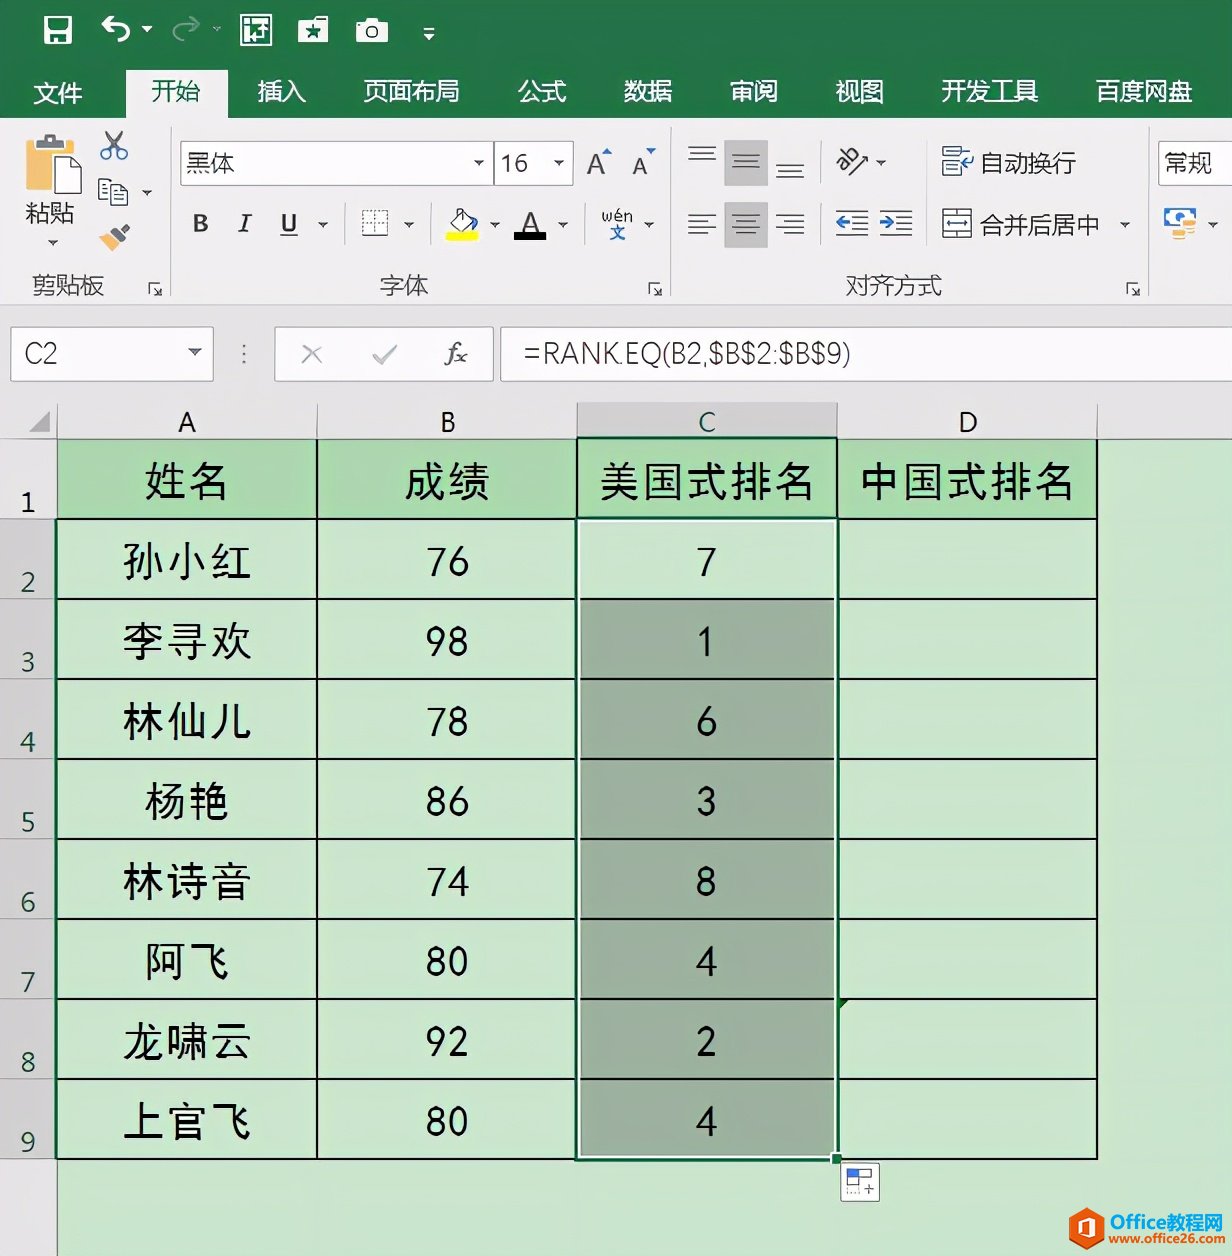Open the undo history dropdown arrow
Screen dimensions: 1232x1256
148,30
